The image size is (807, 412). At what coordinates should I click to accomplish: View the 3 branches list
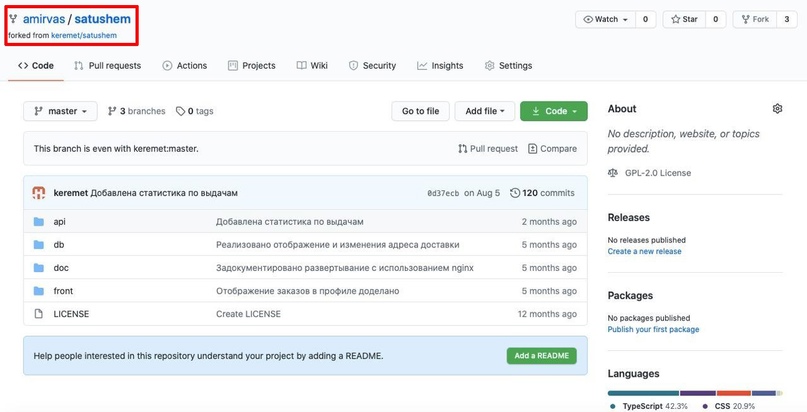pyautogui.click(x=136, y=111)
